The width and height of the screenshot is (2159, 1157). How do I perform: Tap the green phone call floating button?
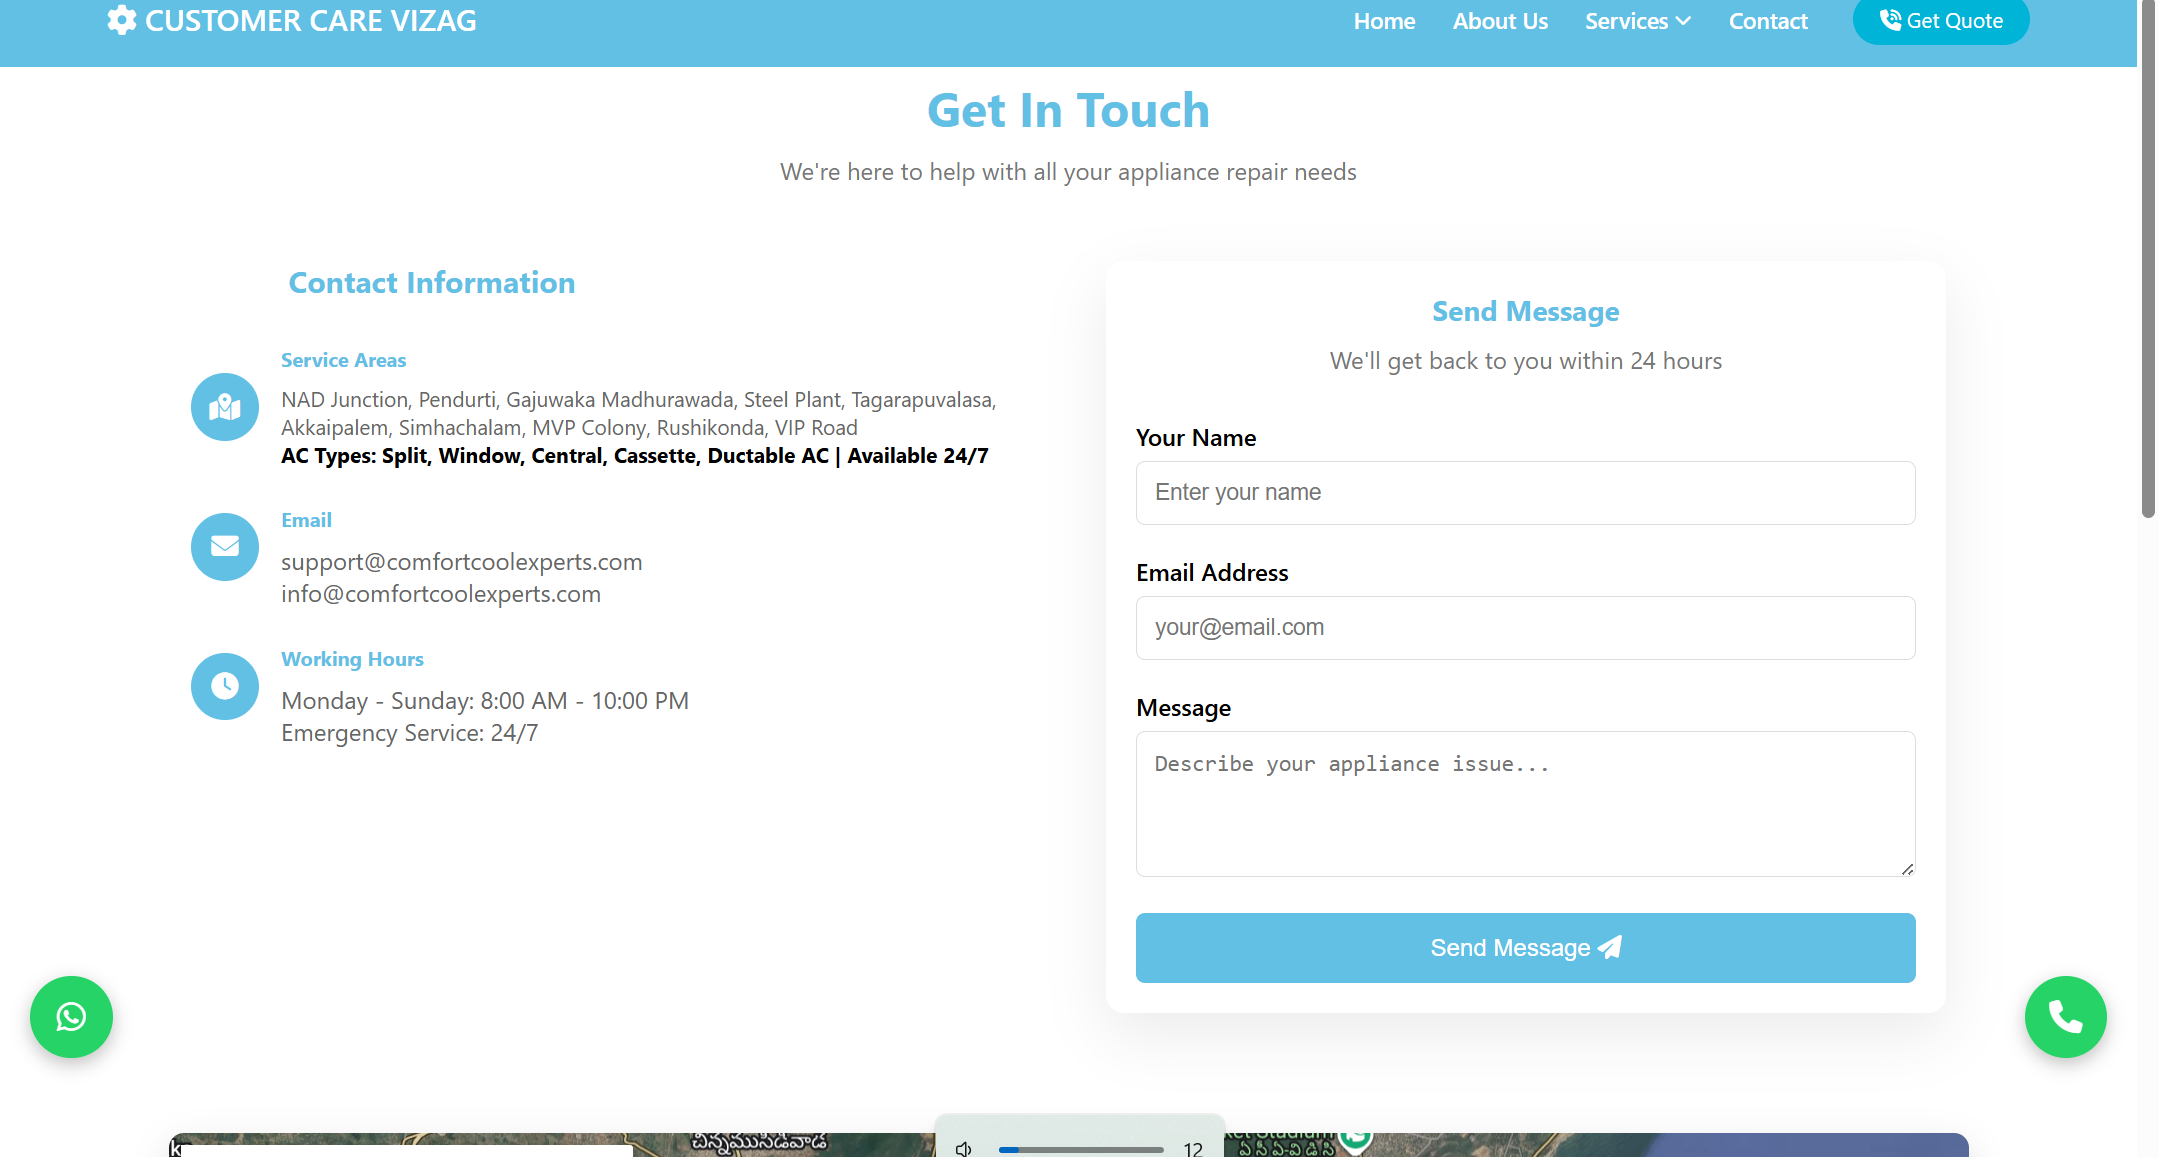pyautogui.click(x=2065, y=1017)
